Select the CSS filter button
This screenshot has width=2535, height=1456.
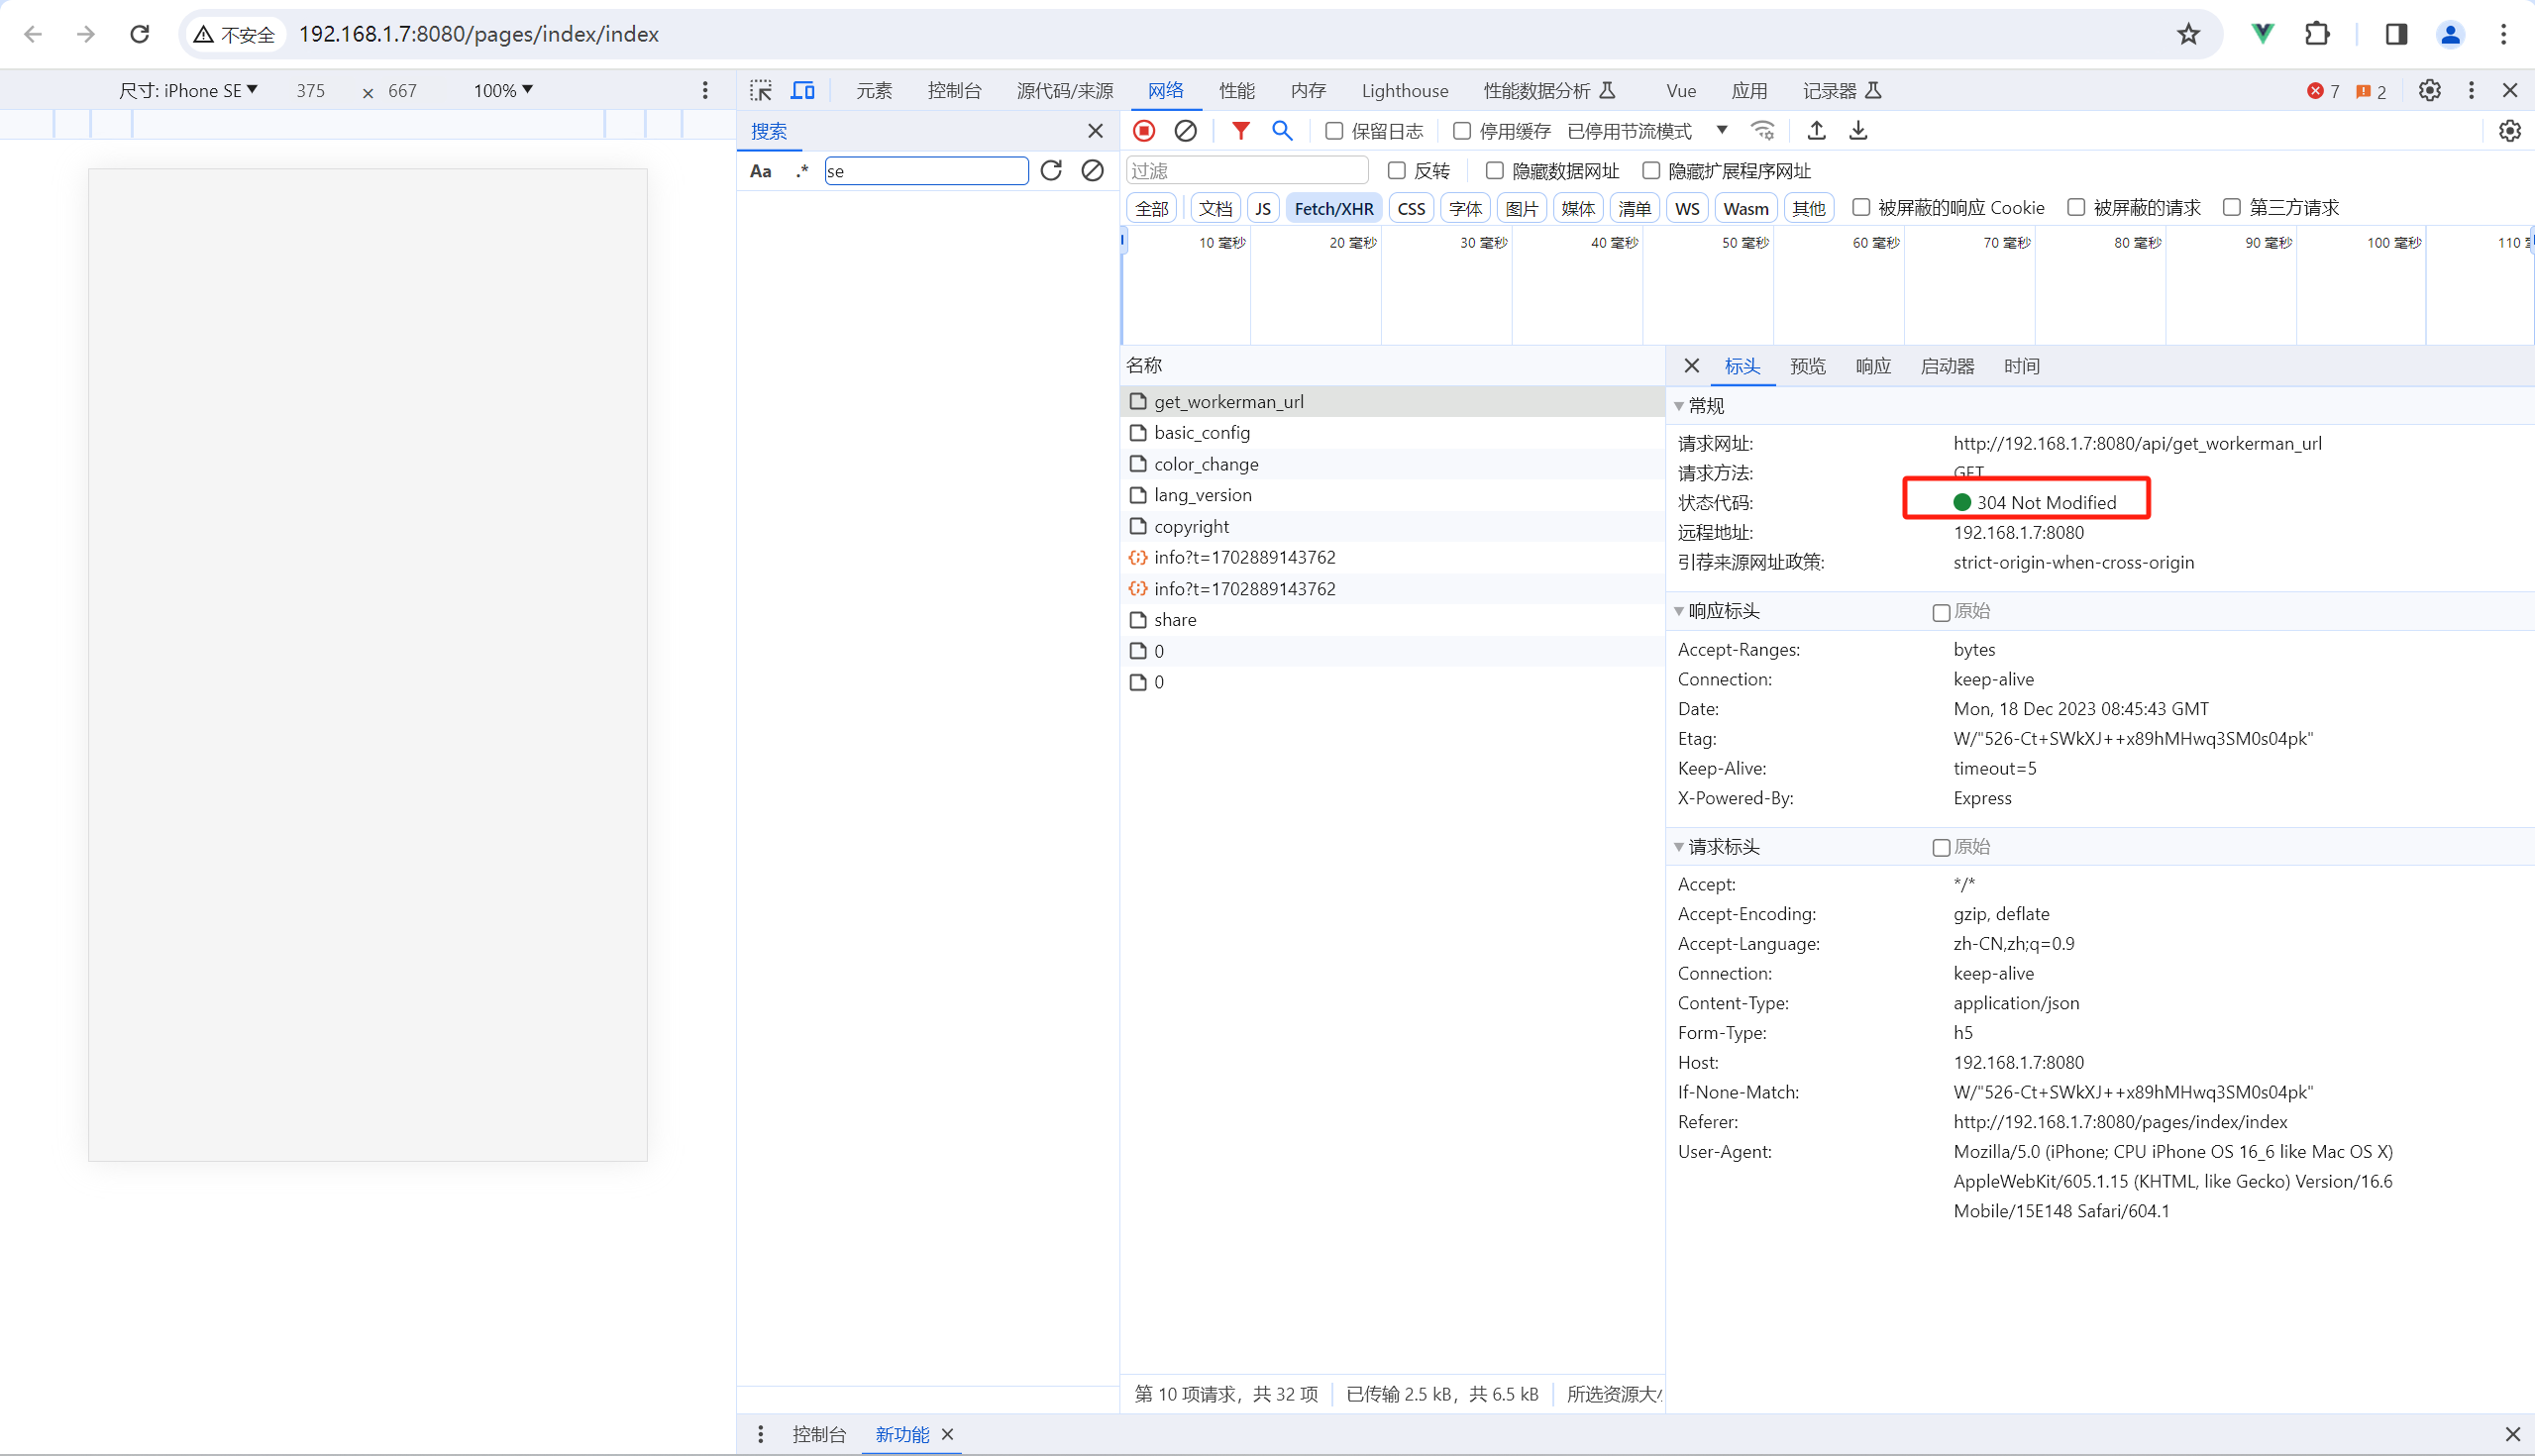(1411, 208)
